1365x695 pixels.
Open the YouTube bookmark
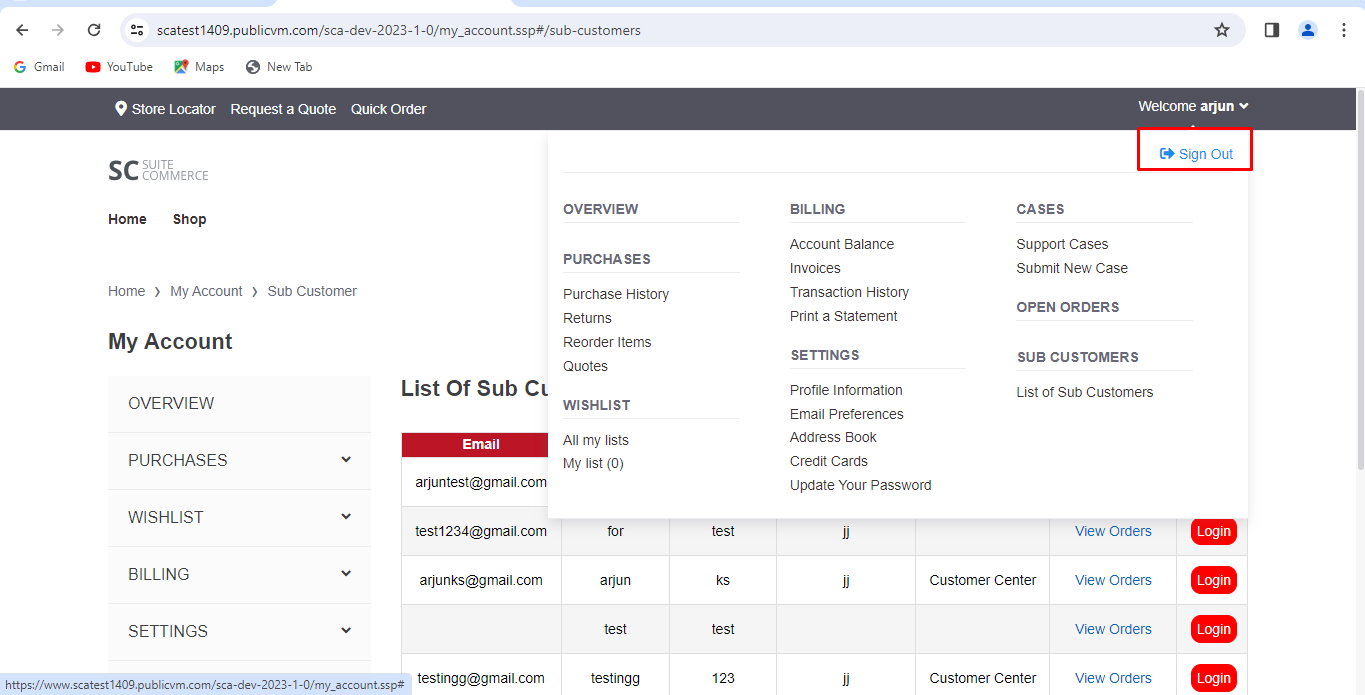point(119,67)
